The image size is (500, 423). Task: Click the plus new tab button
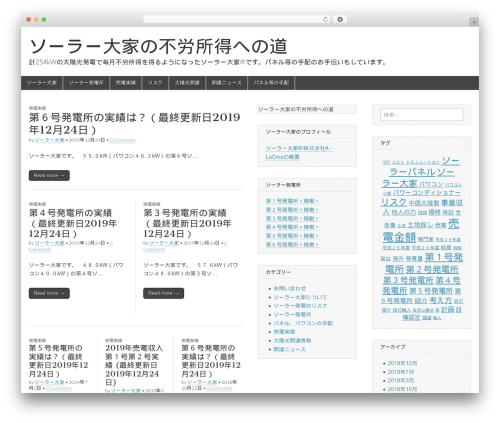(x=474, y=22)
